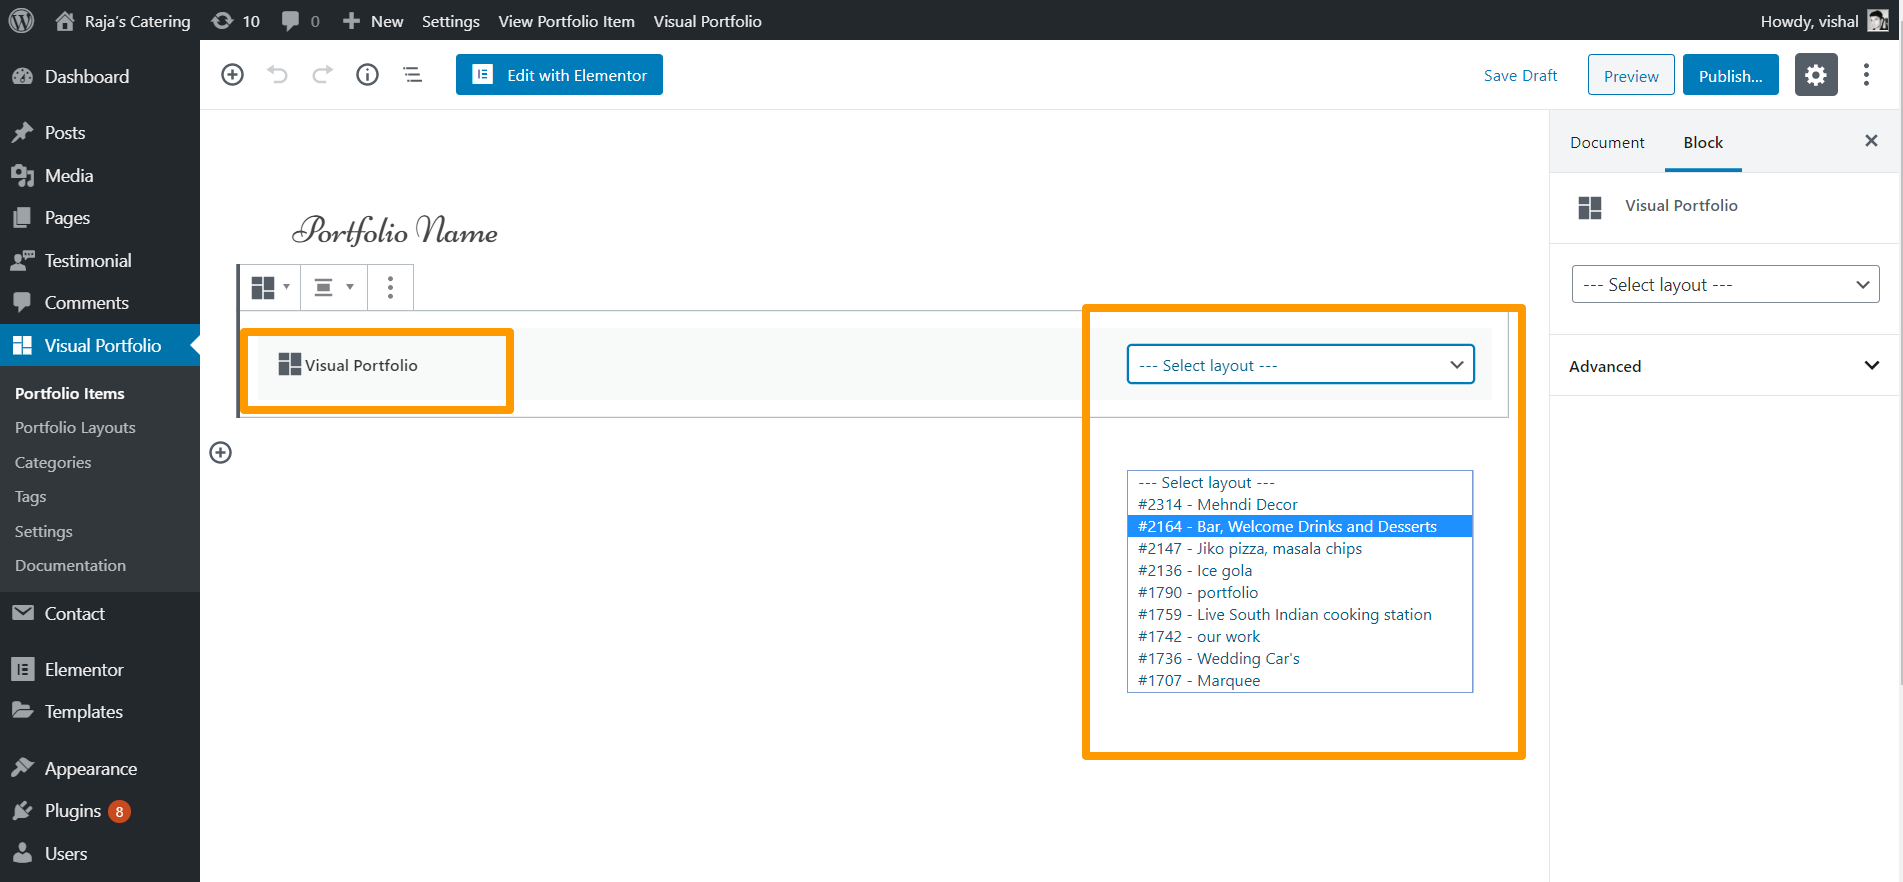Select #1759 - Live South Indian cooking station

(1299, 614)
